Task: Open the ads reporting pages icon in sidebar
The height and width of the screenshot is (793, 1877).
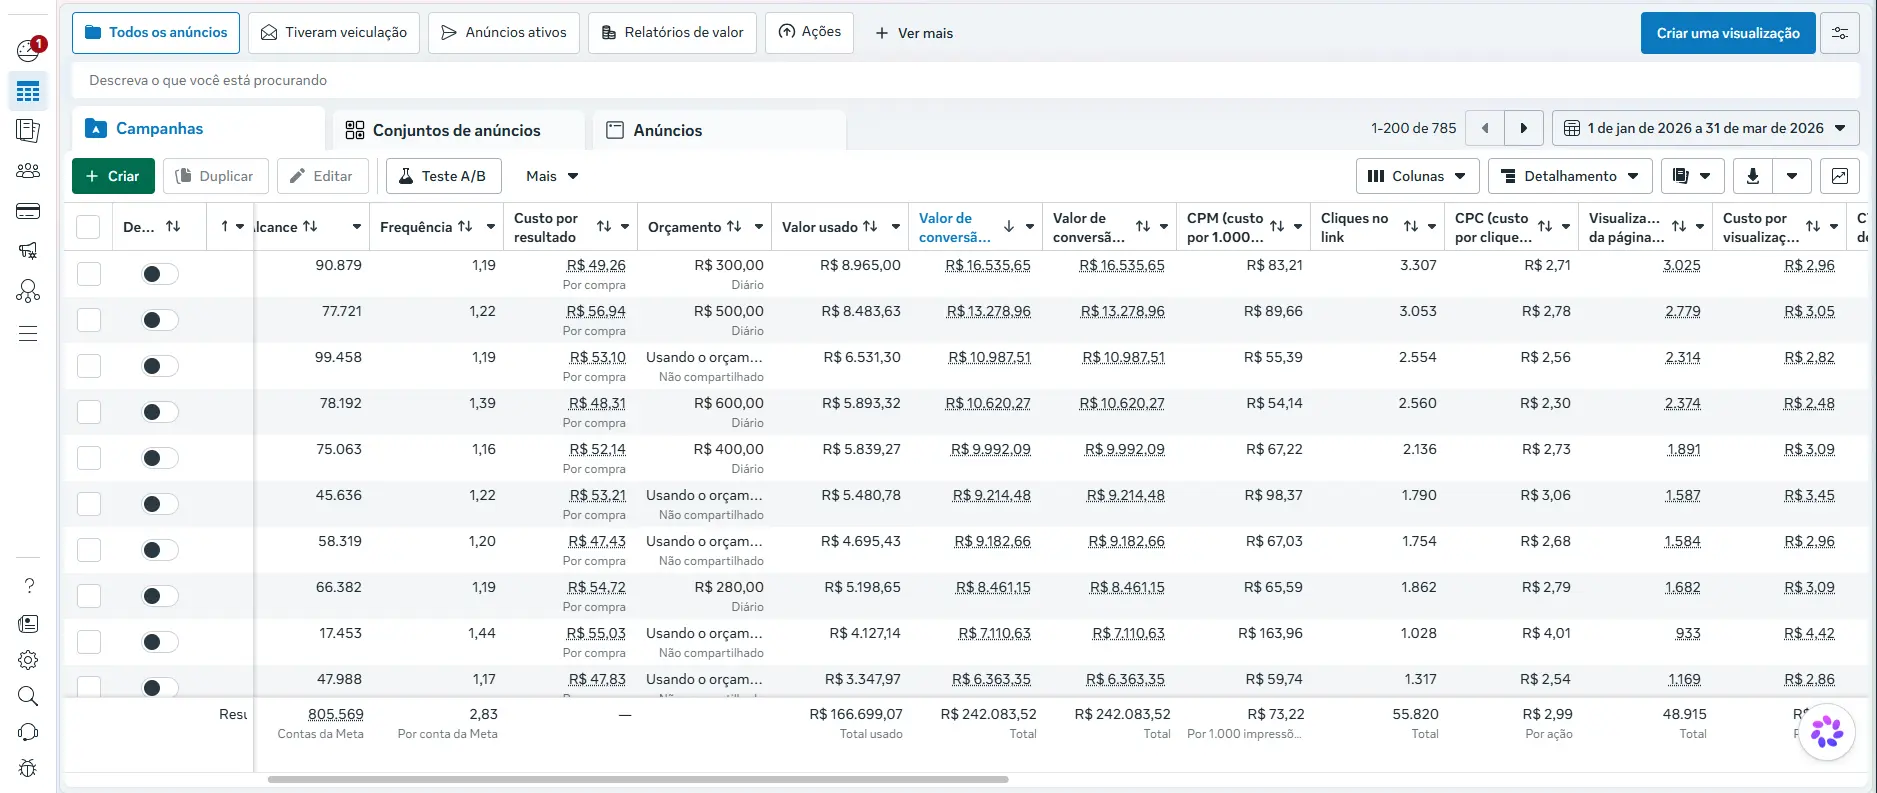Action: point(28,130)
